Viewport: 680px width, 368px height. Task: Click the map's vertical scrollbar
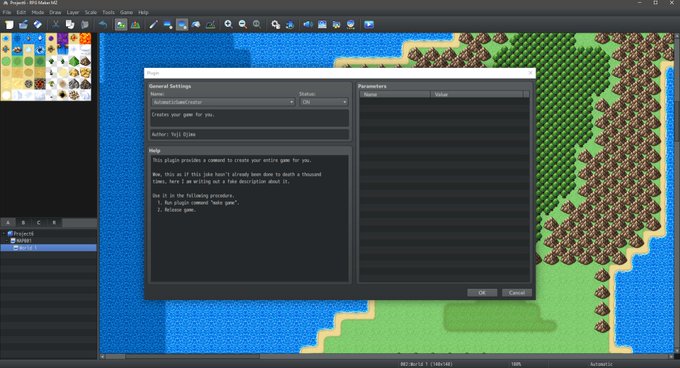676,193
